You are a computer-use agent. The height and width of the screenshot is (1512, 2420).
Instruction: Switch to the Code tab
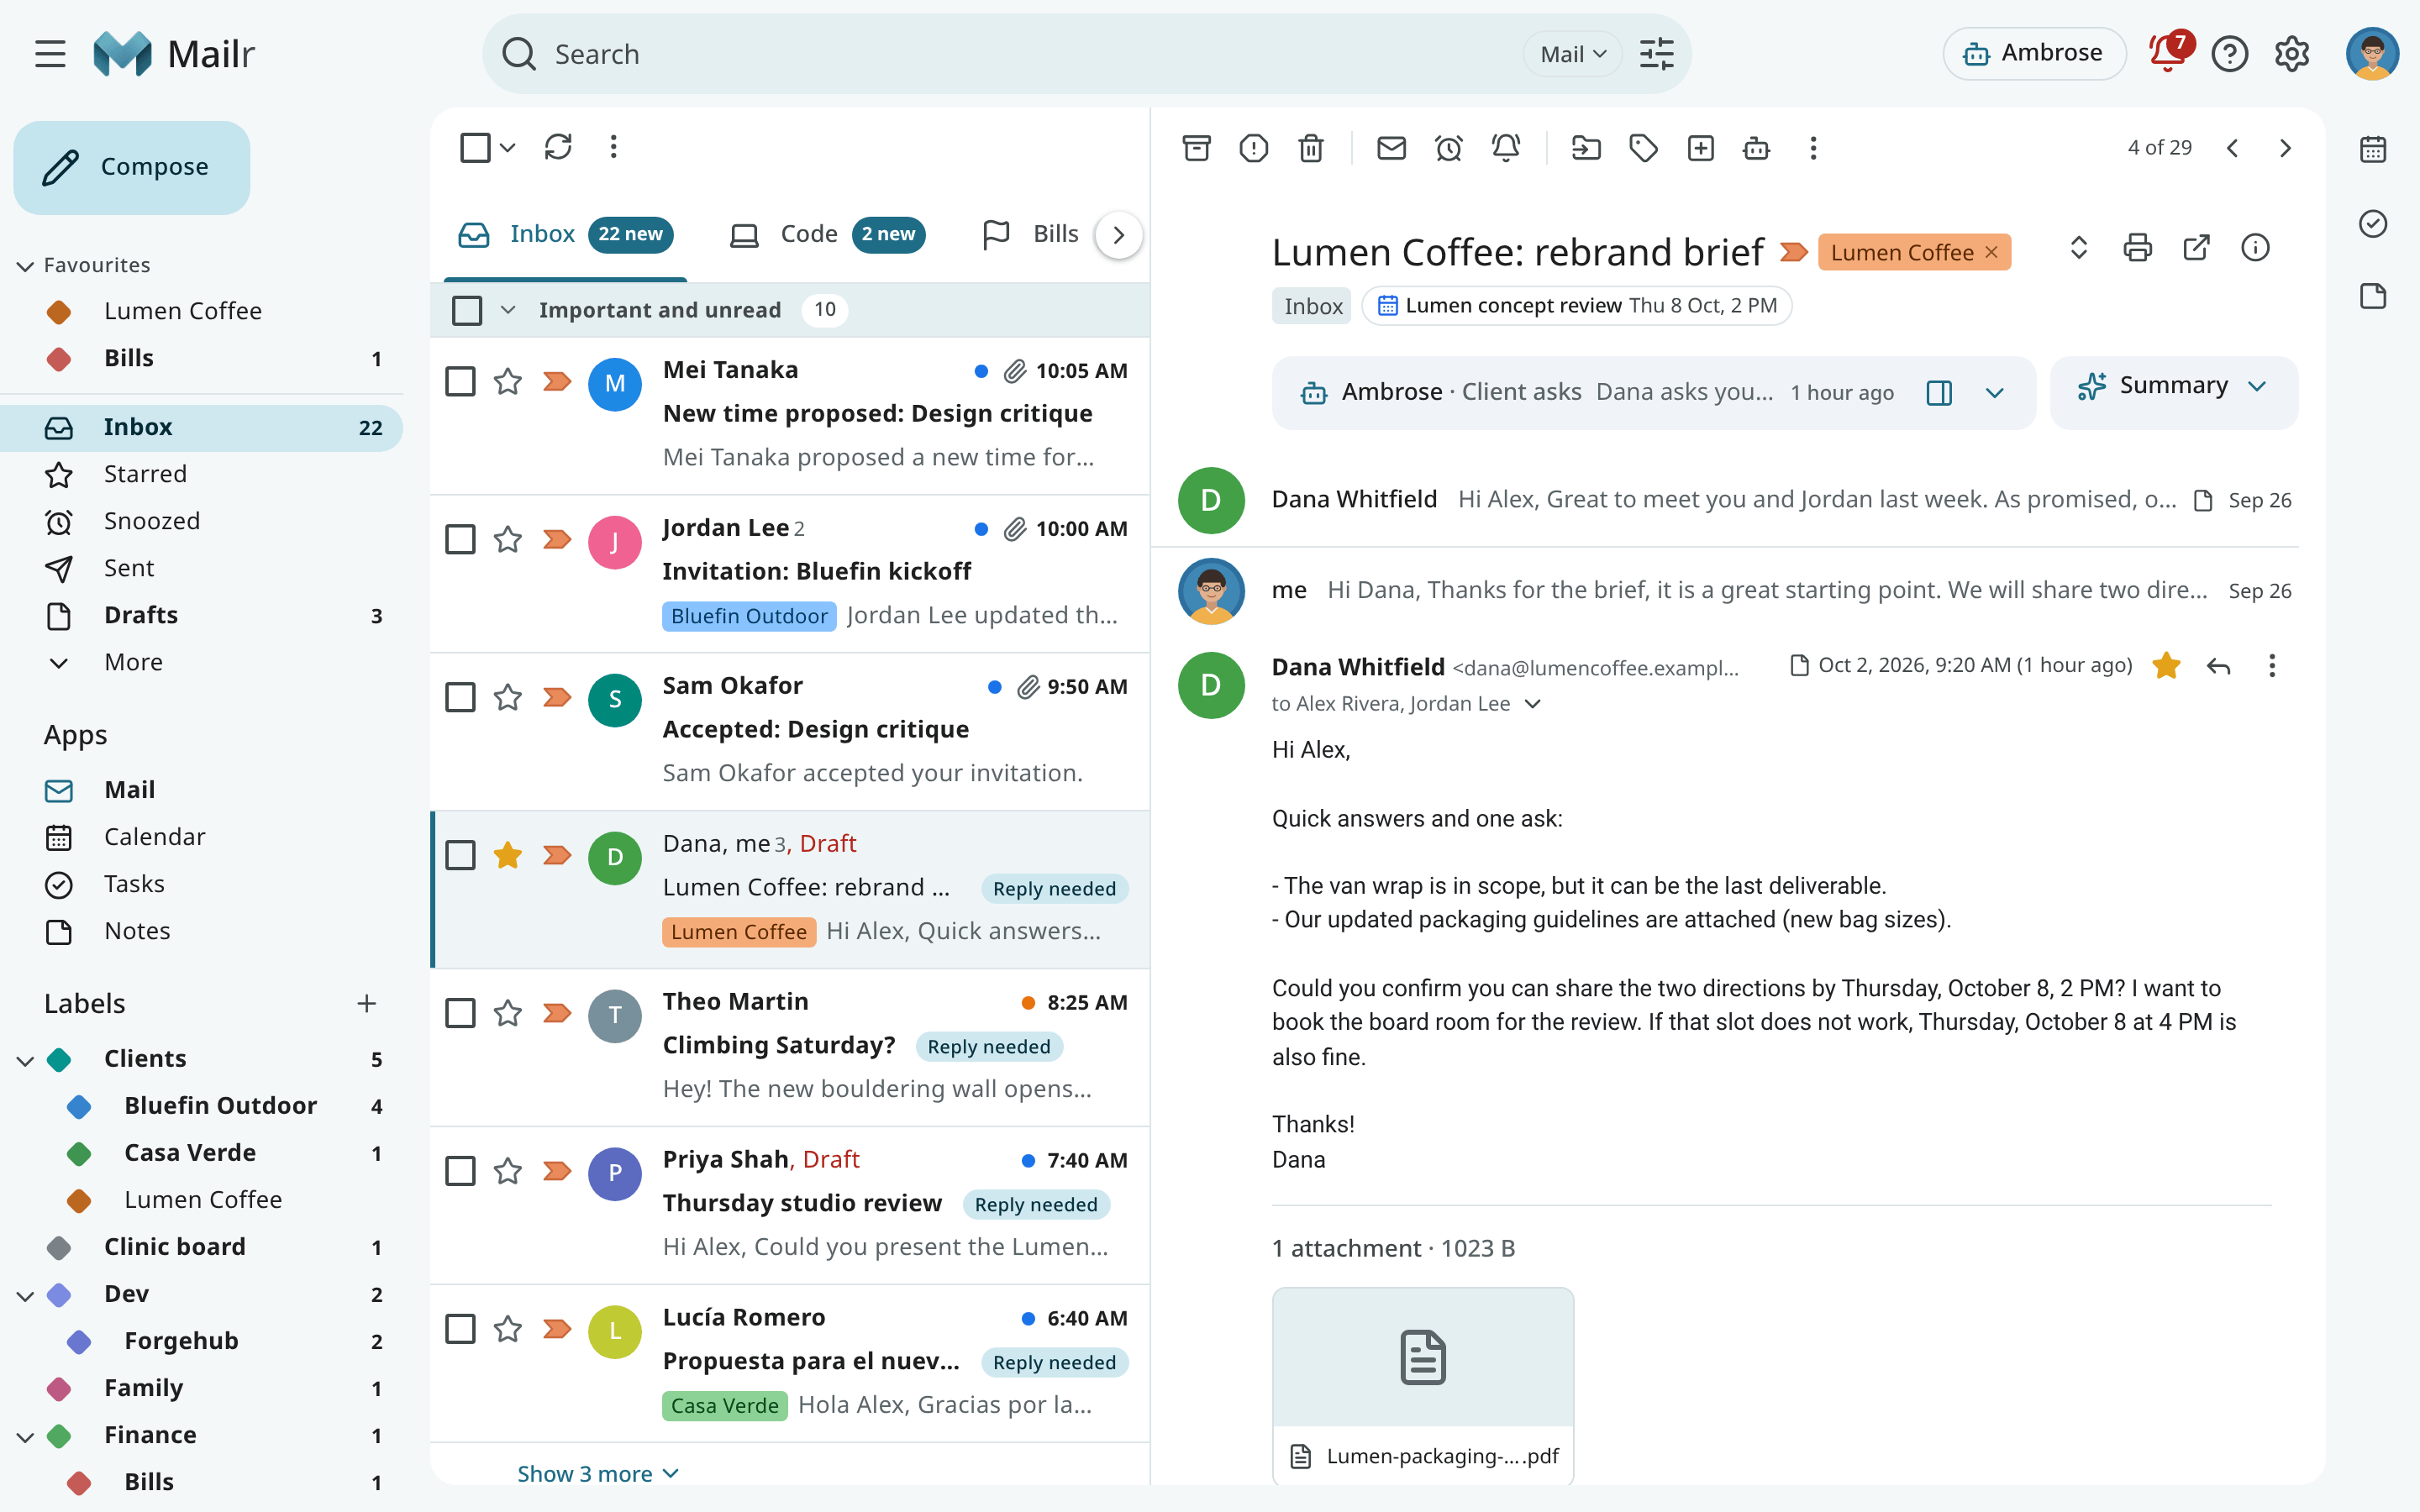pyautogui.click(x=826, y=234)
